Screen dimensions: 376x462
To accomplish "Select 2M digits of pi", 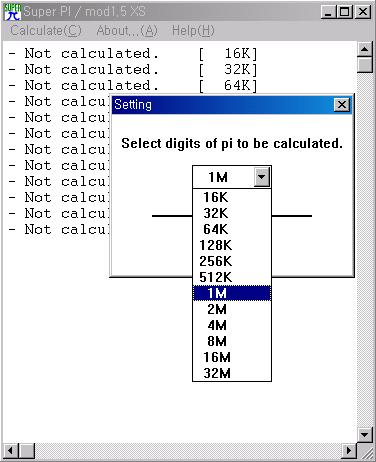I will coord(232,309).
